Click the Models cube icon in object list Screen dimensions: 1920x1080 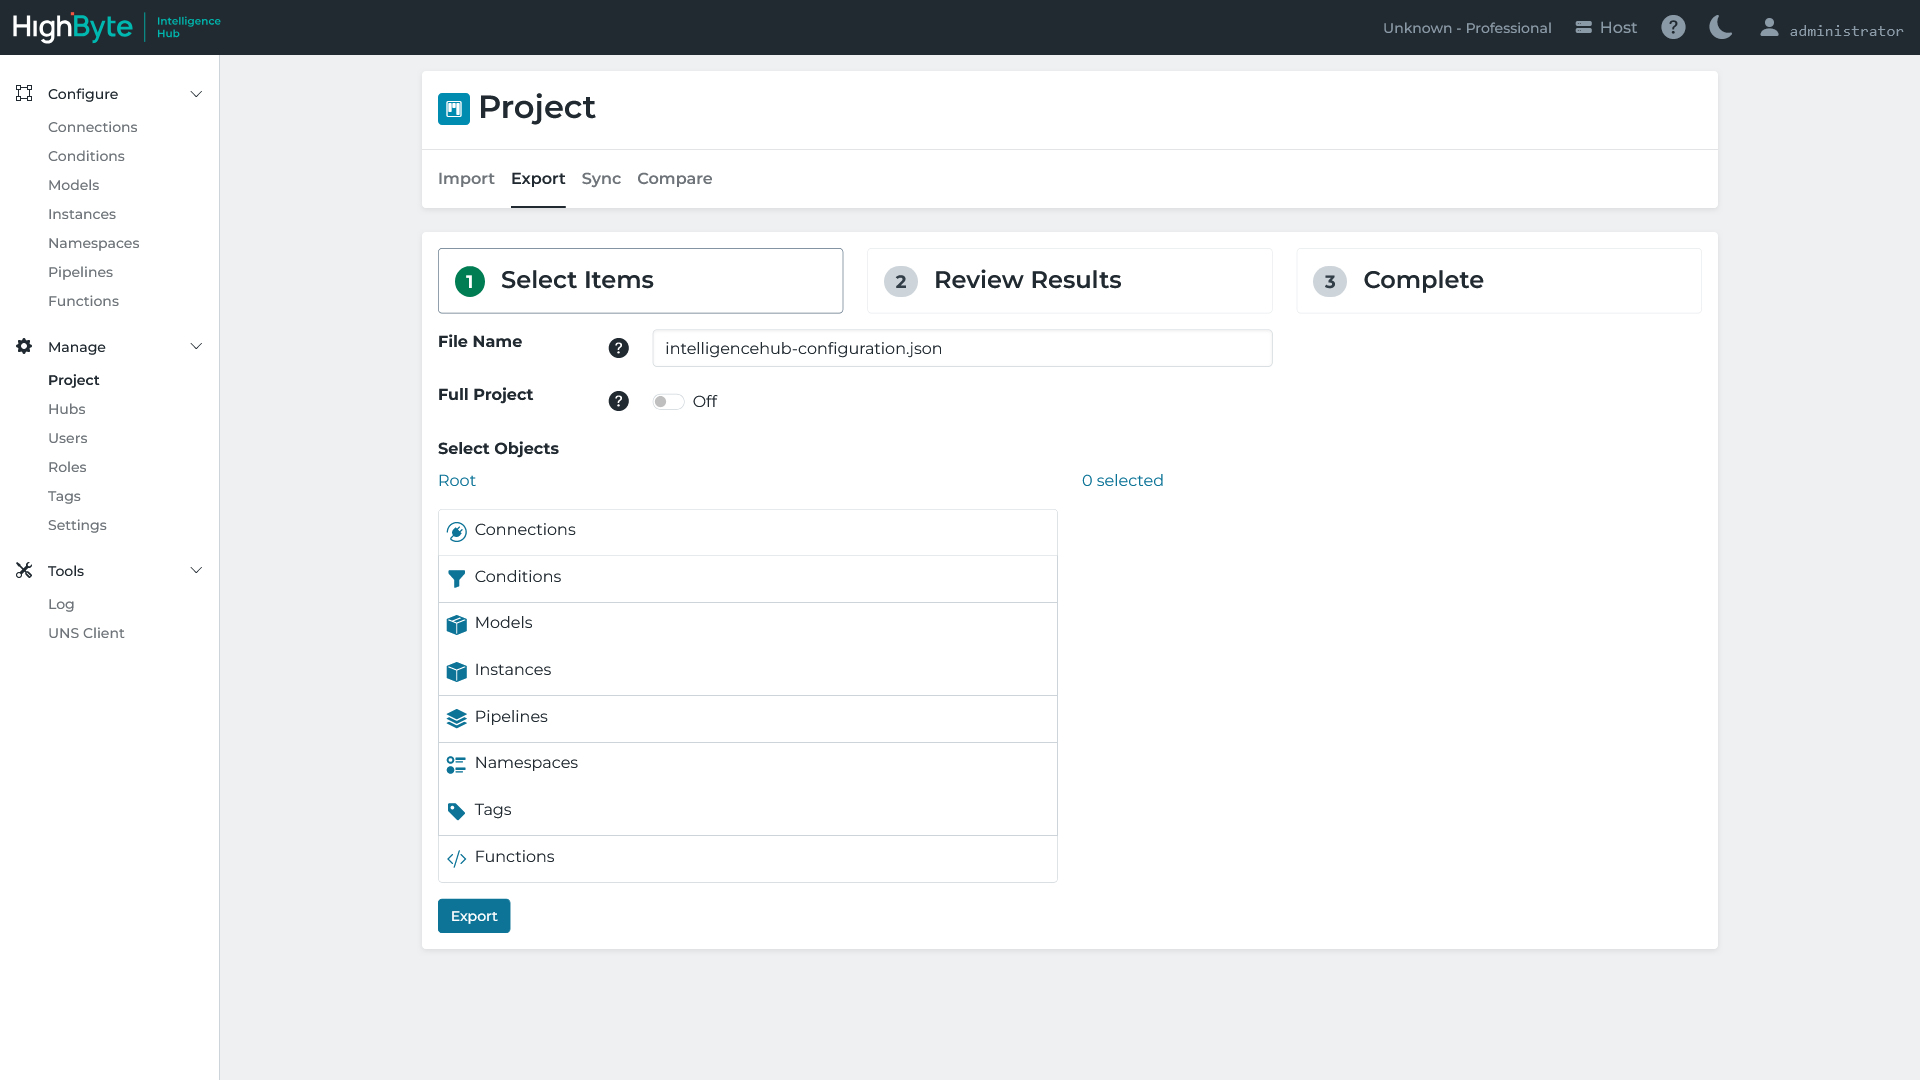457,625
